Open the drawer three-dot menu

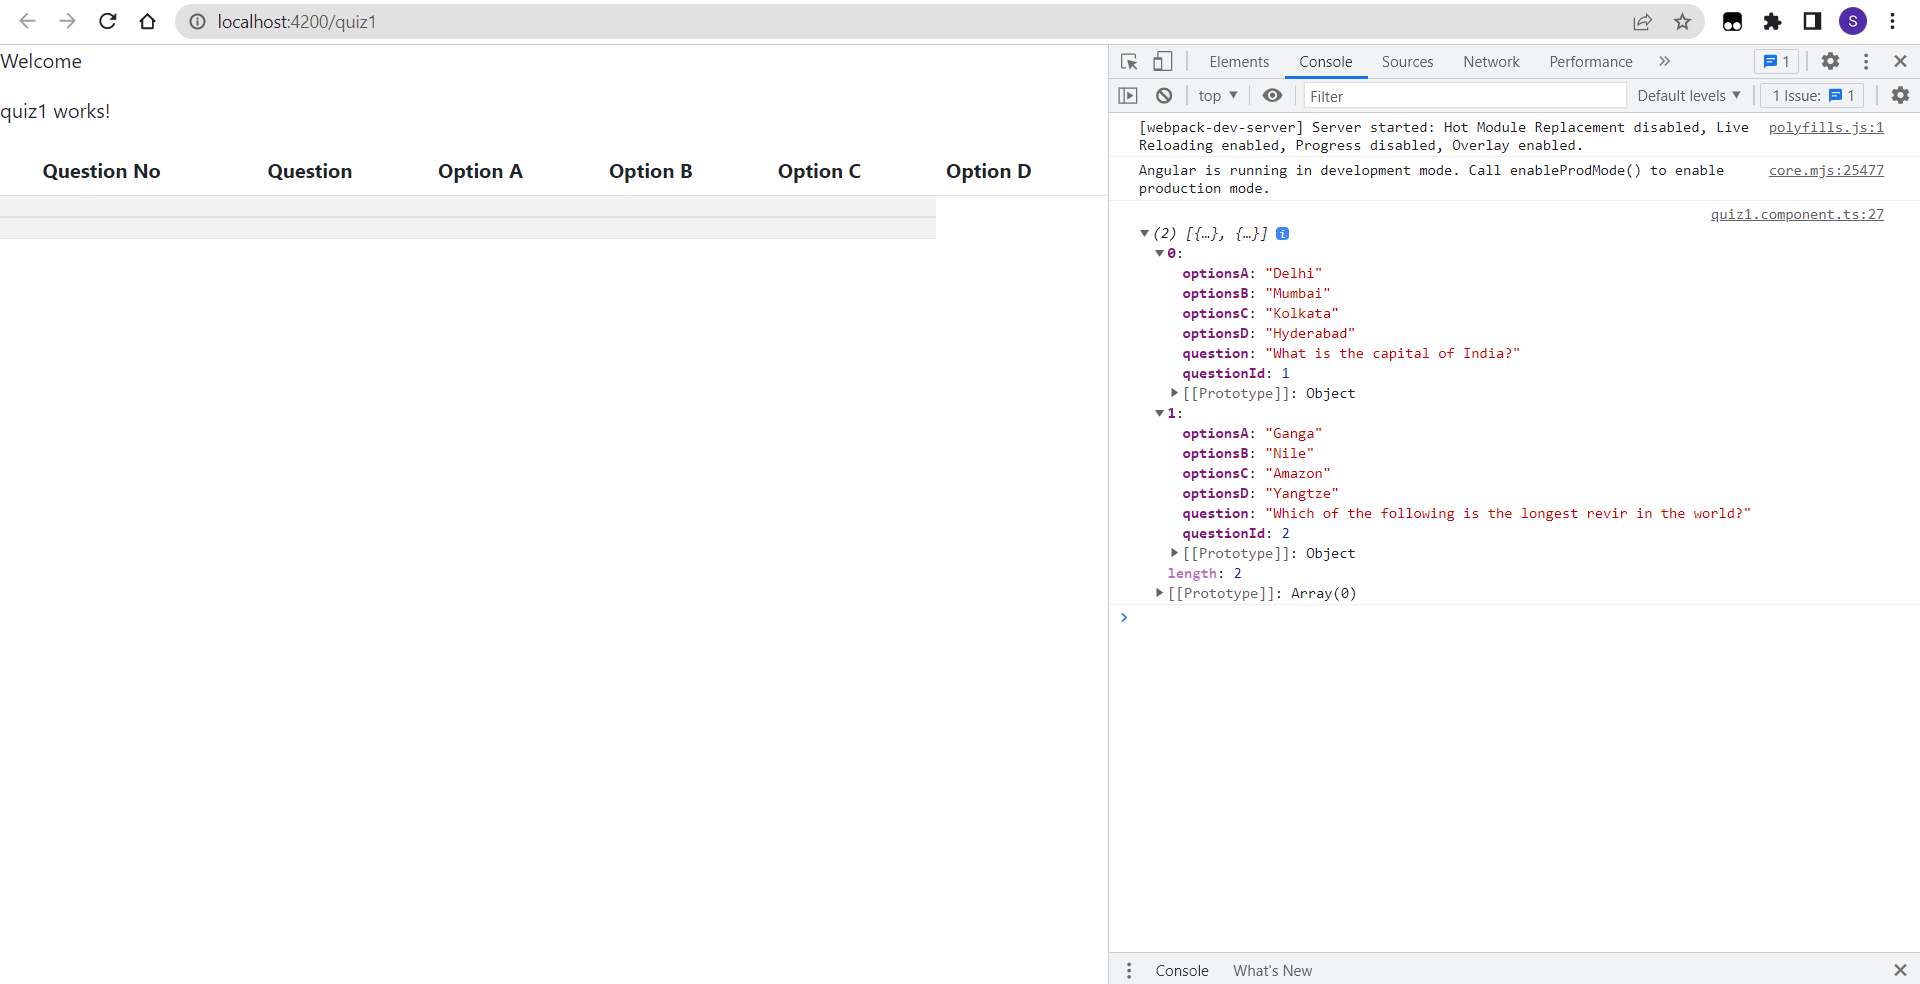pyautogui.click(x=1129, y=970)
